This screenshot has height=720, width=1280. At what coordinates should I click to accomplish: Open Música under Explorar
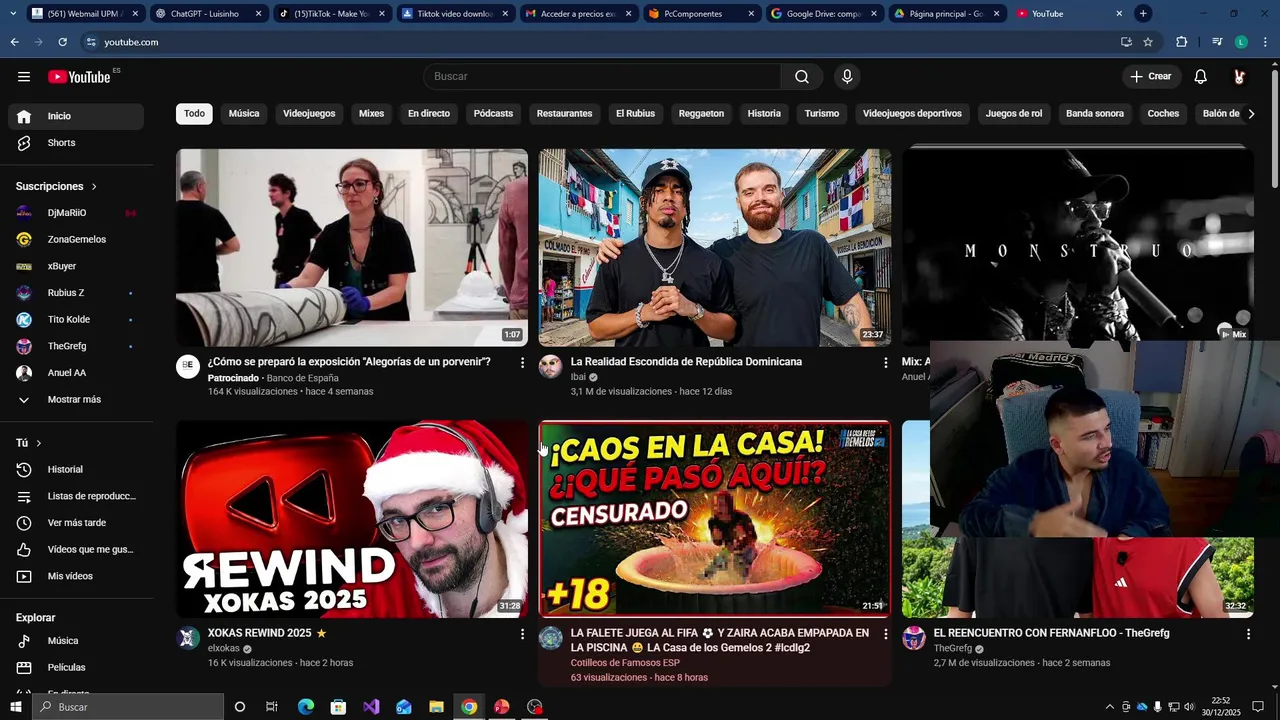pos(76,641)
